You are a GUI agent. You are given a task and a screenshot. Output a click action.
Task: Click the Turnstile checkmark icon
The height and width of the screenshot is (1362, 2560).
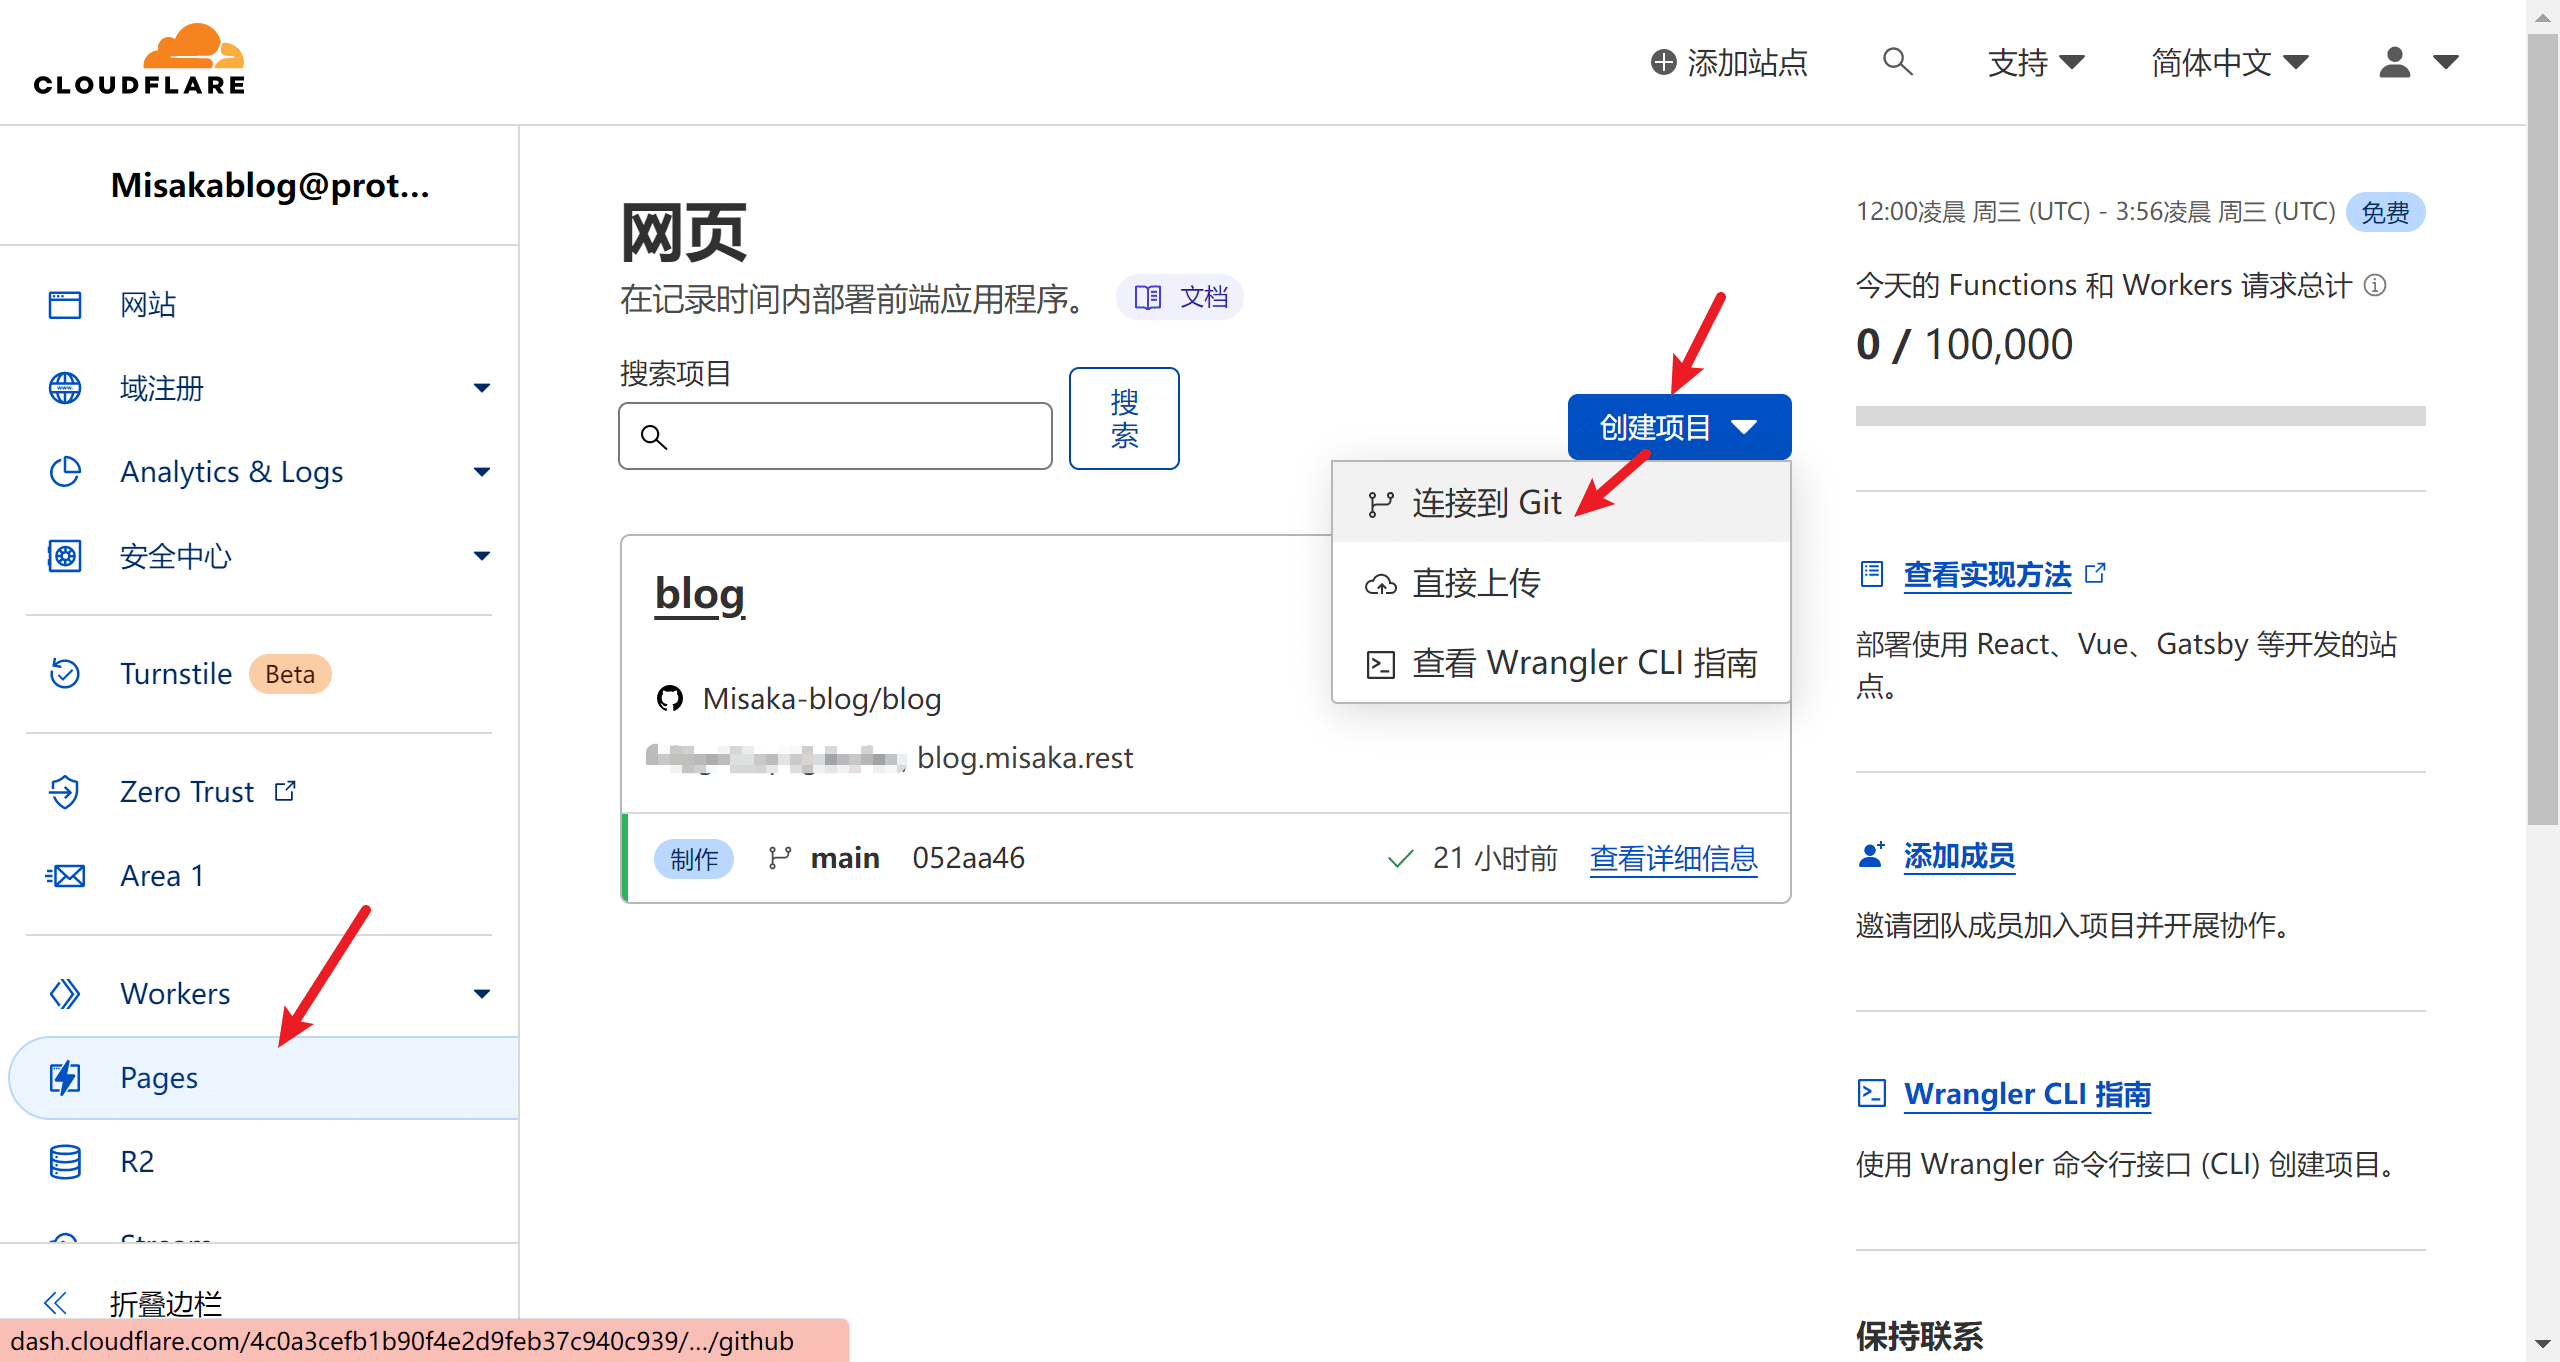click(65, 674)
